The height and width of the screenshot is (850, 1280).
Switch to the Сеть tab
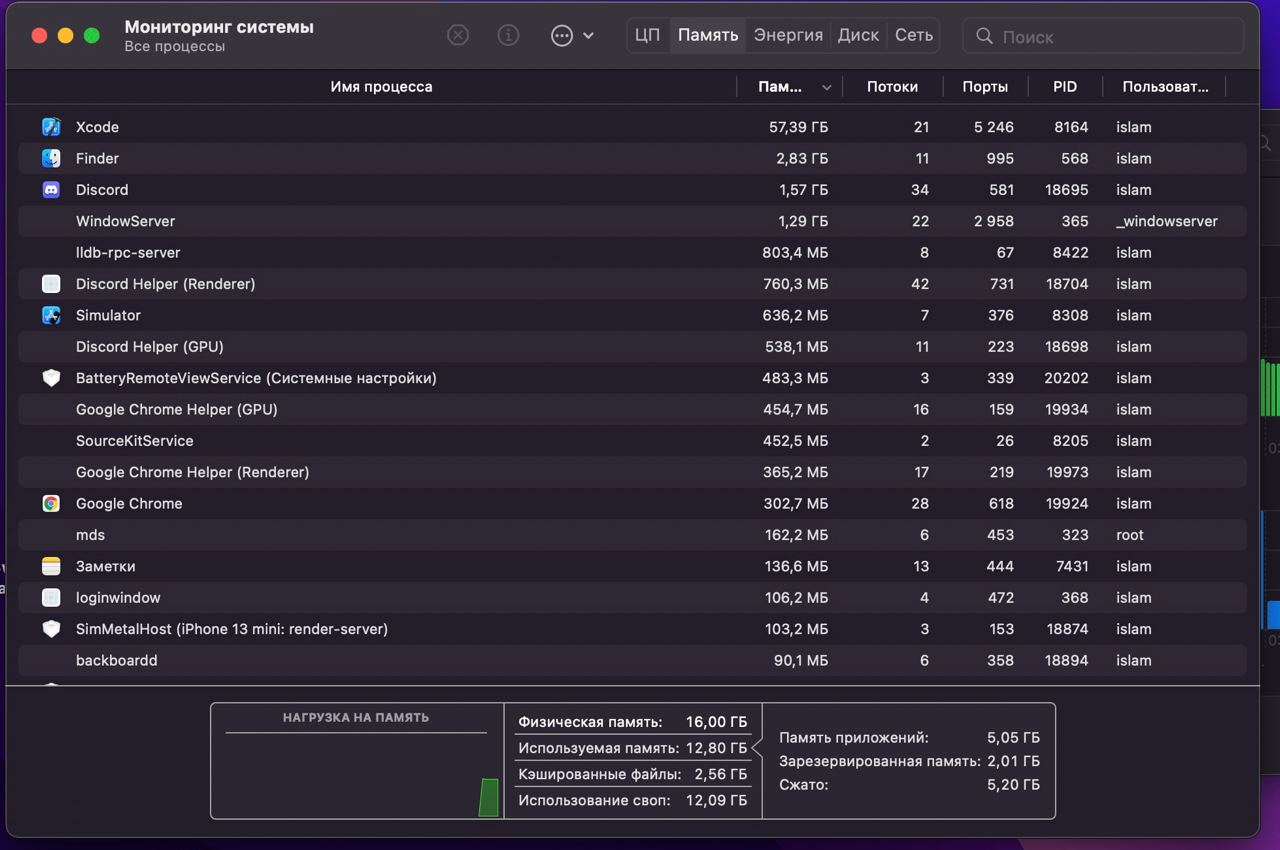tap(914, 35)
